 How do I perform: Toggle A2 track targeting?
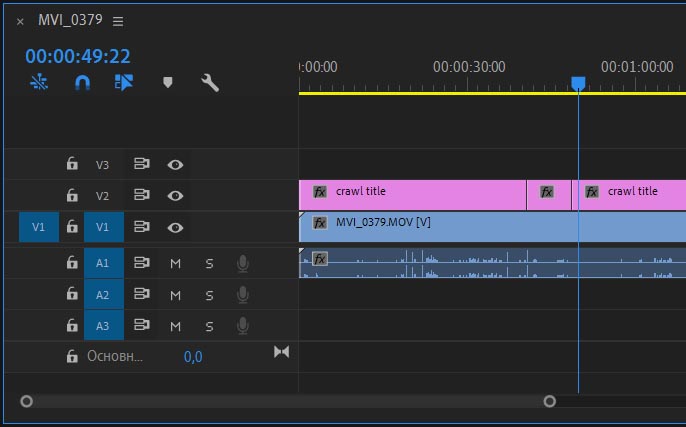pos(104,294)
